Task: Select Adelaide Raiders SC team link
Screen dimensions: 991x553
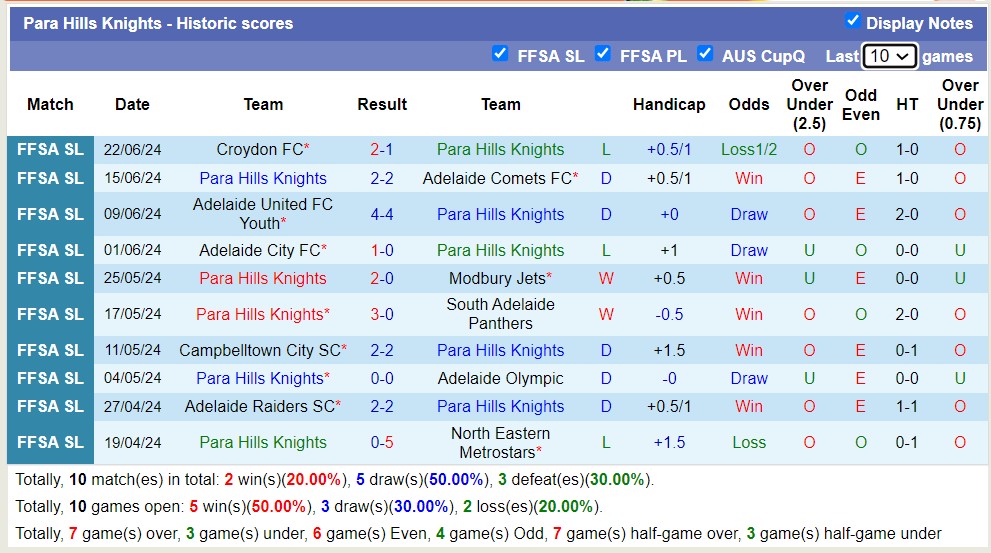Action: tap(259, 406)
